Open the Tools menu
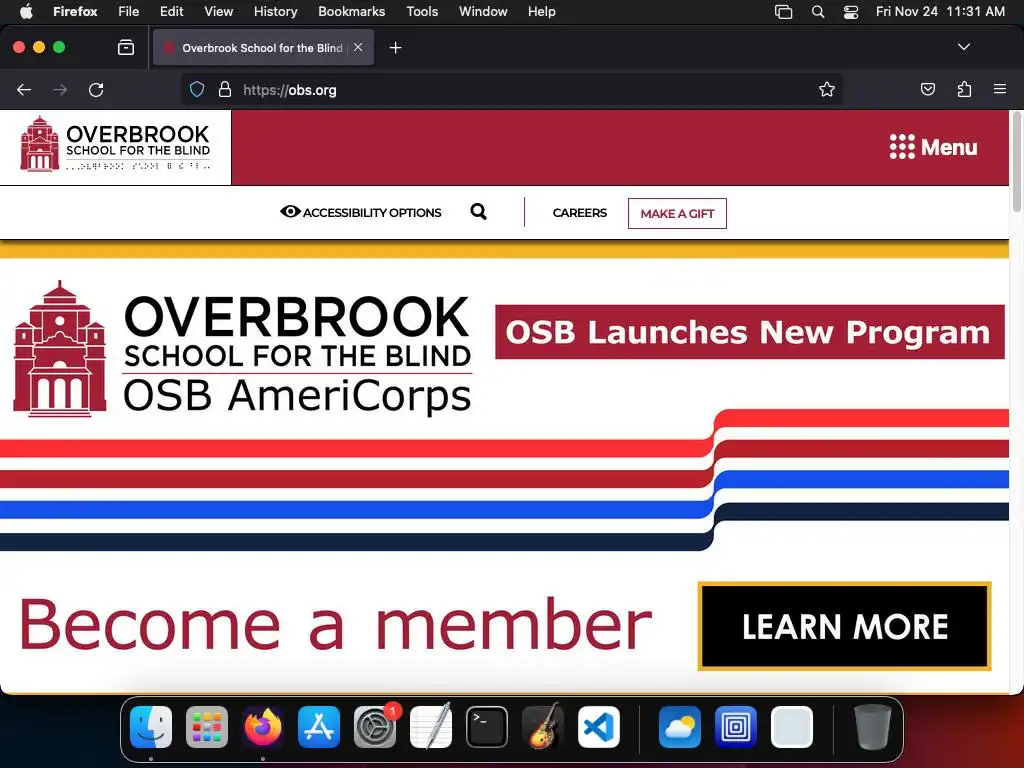Screen dimensions: 1024x768 [422, 11]
